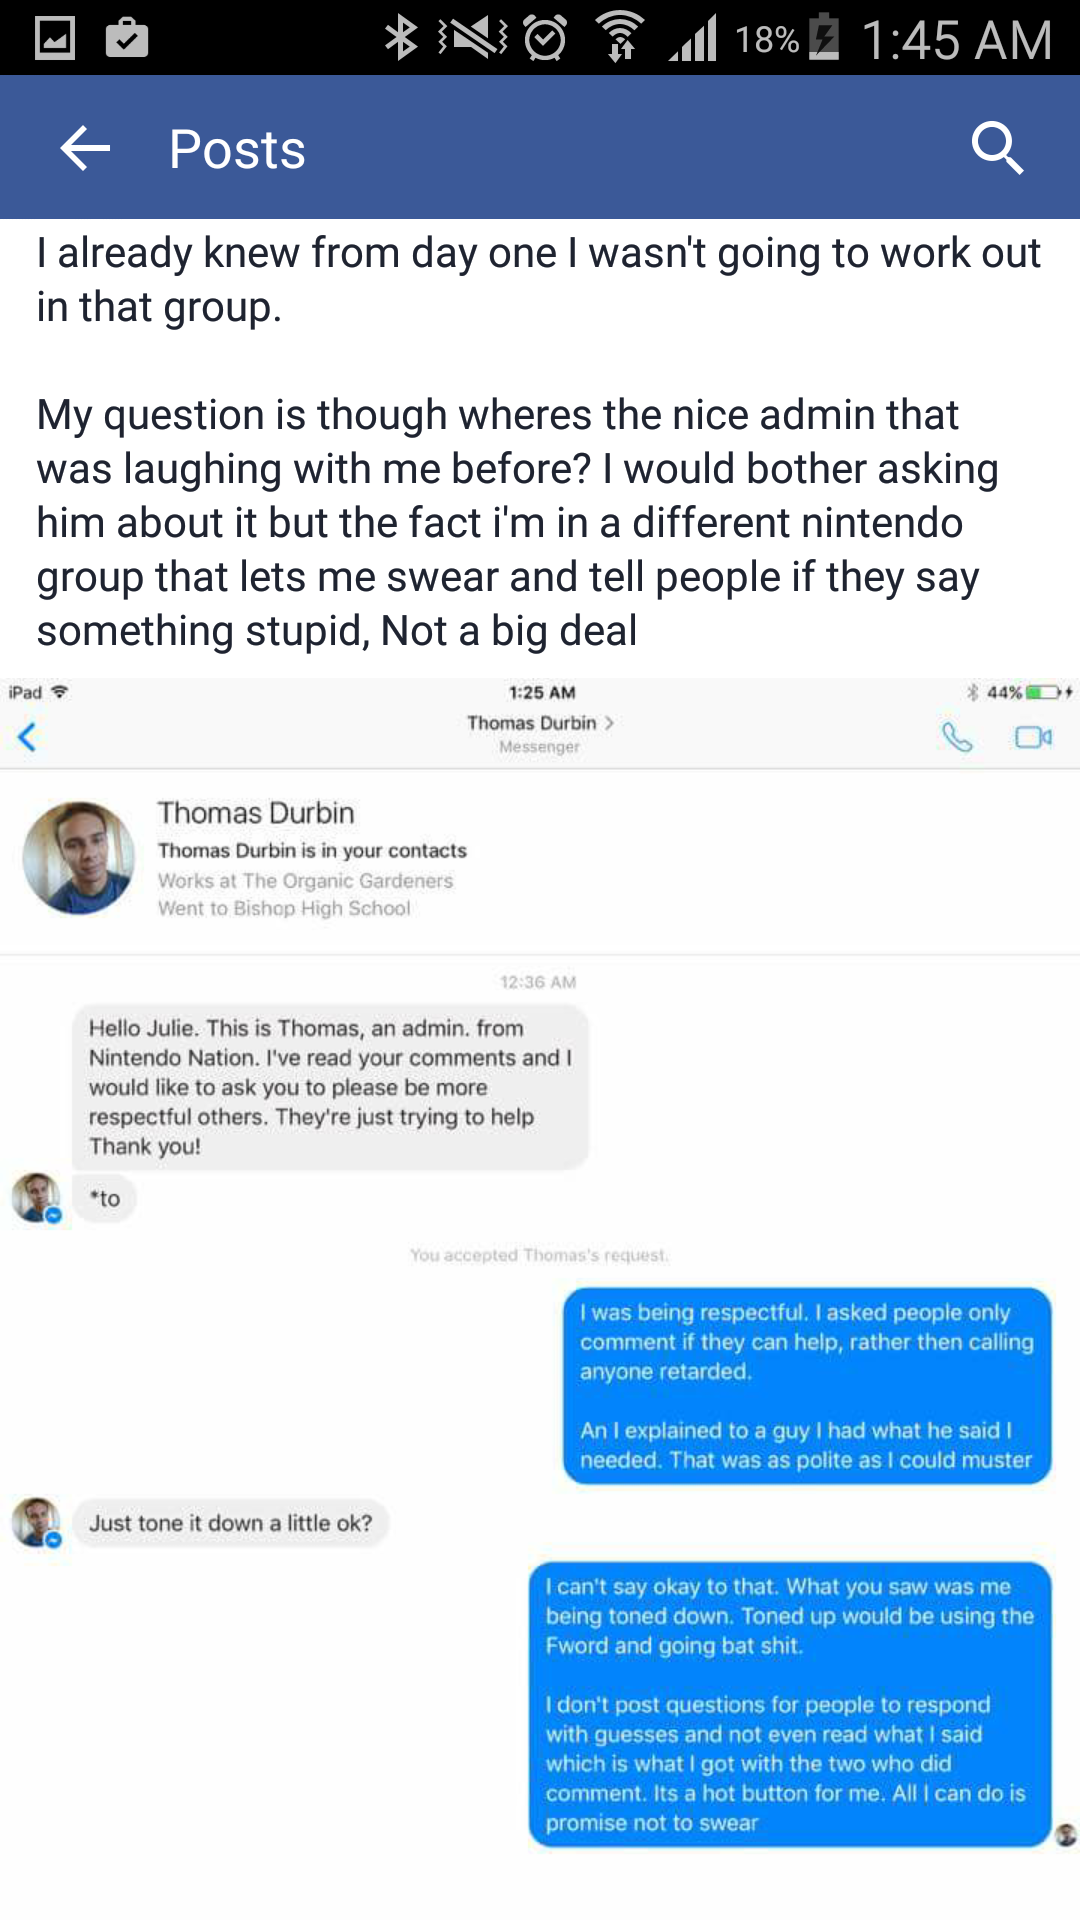The height and width of the screenshot is (1920, 1080).
Task: Tap the post text about nintendo group
Action: [518, 523]
